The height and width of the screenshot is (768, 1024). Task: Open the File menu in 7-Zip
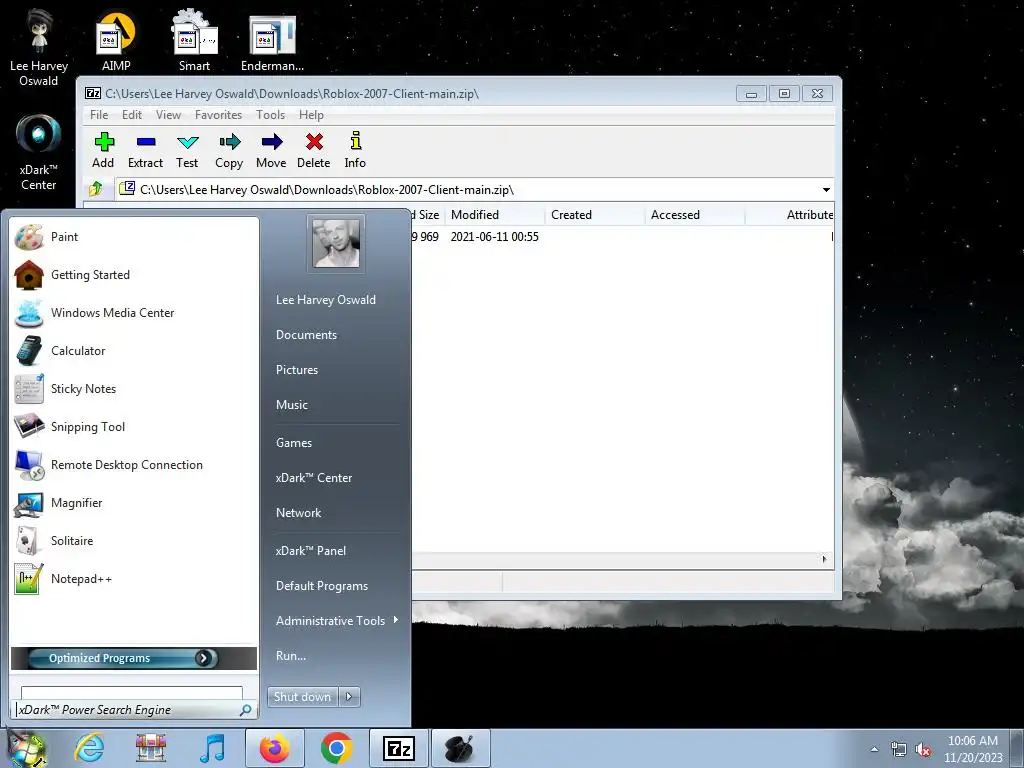coord(99,115)
